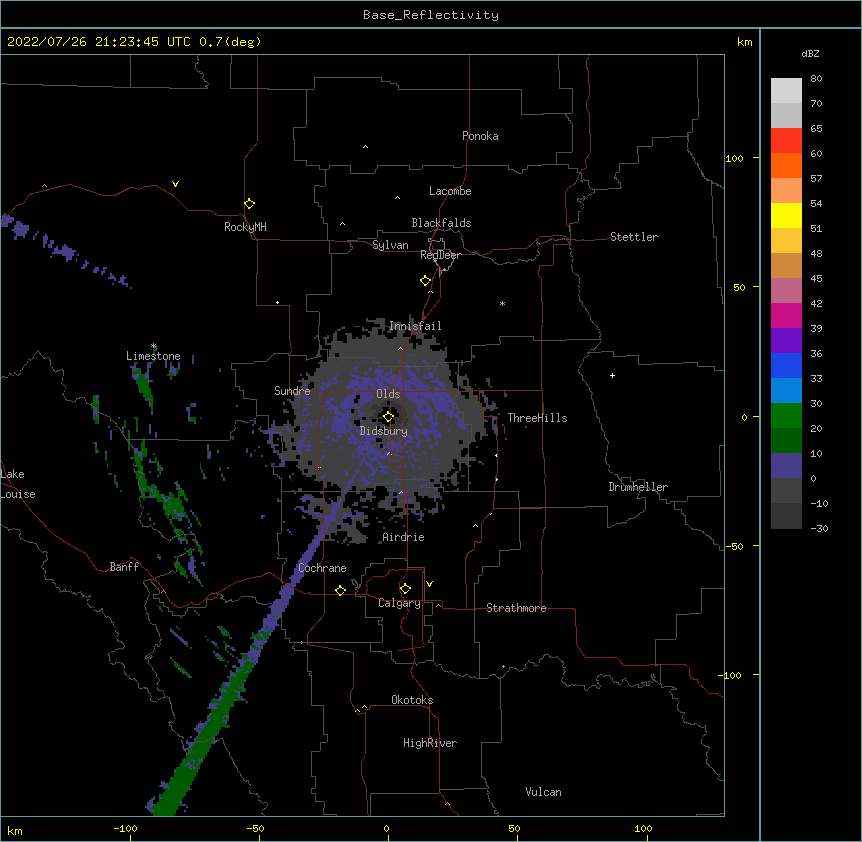Click the dBZ legend heading

(810, 53)
